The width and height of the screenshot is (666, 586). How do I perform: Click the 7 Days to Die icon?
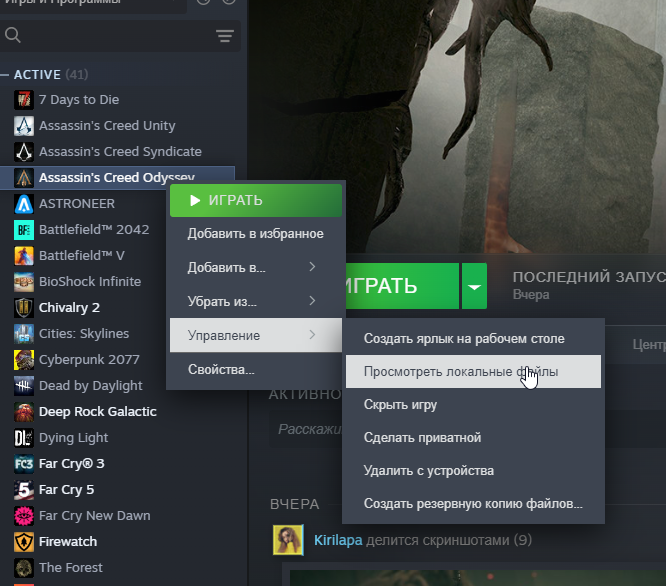(x=24, y=100)
